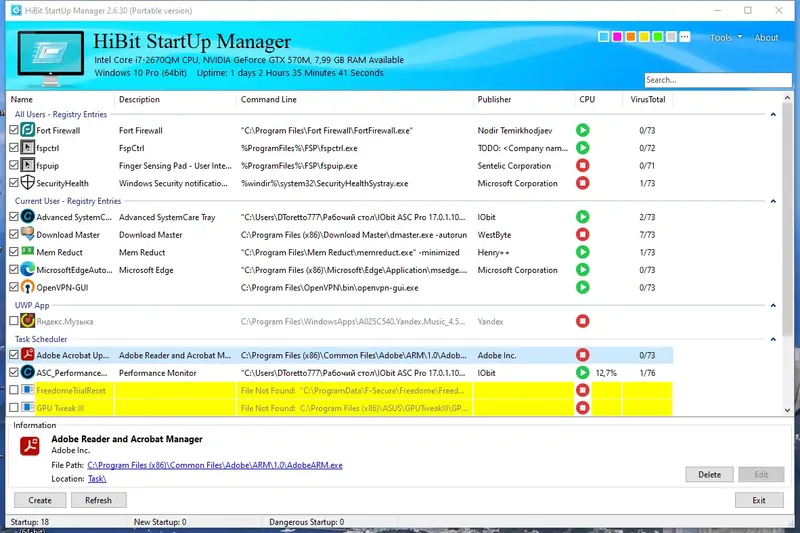Choose the magenta color theme swatch
The width and height of the screenshot is (800, 533).
pyautogui.click(x=617, y=37)
